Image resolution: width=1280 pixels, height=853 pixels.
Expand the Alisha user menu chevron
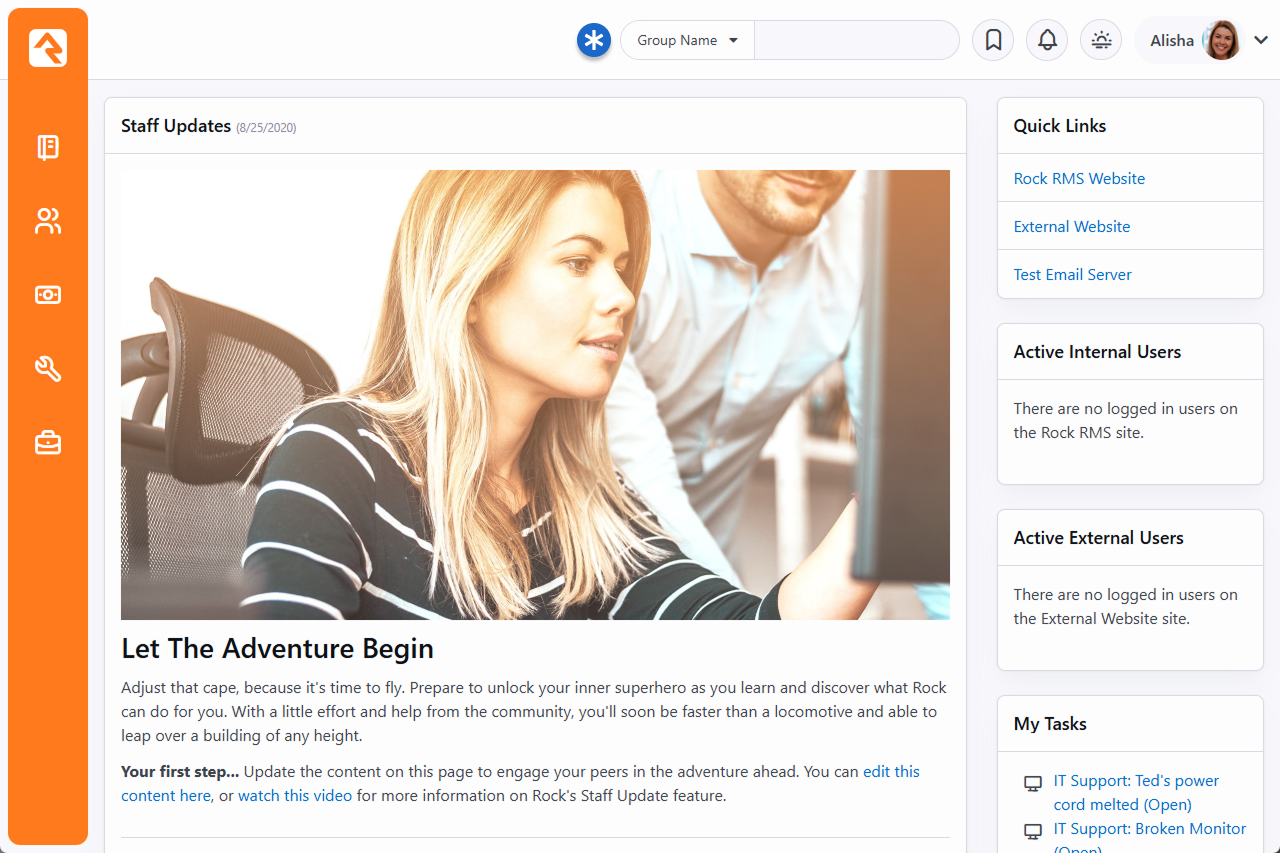tap(1261, 41)
